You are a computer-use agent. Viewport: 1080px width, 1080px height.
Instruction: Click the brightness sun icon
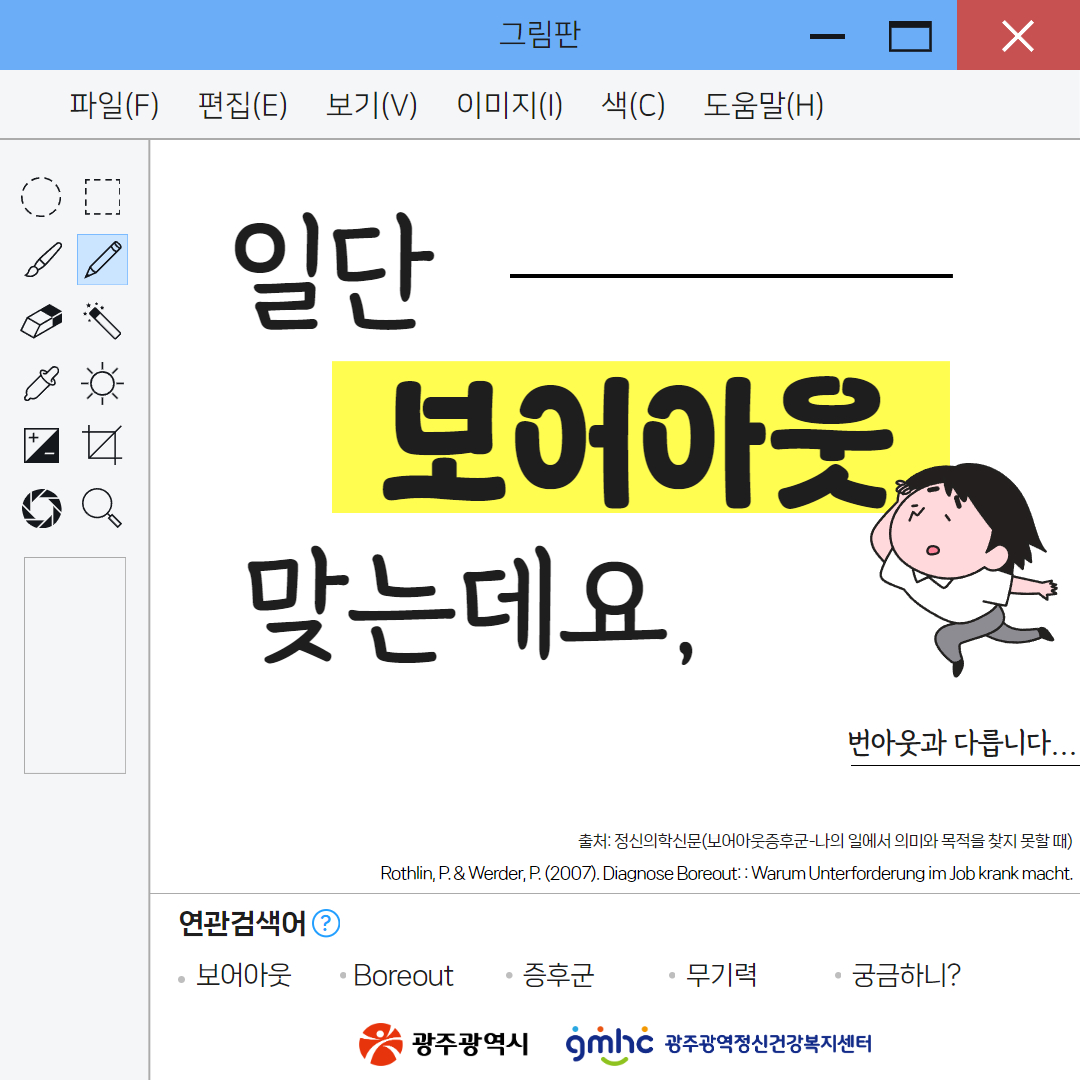pyautogui.click(x=102, y=384)
